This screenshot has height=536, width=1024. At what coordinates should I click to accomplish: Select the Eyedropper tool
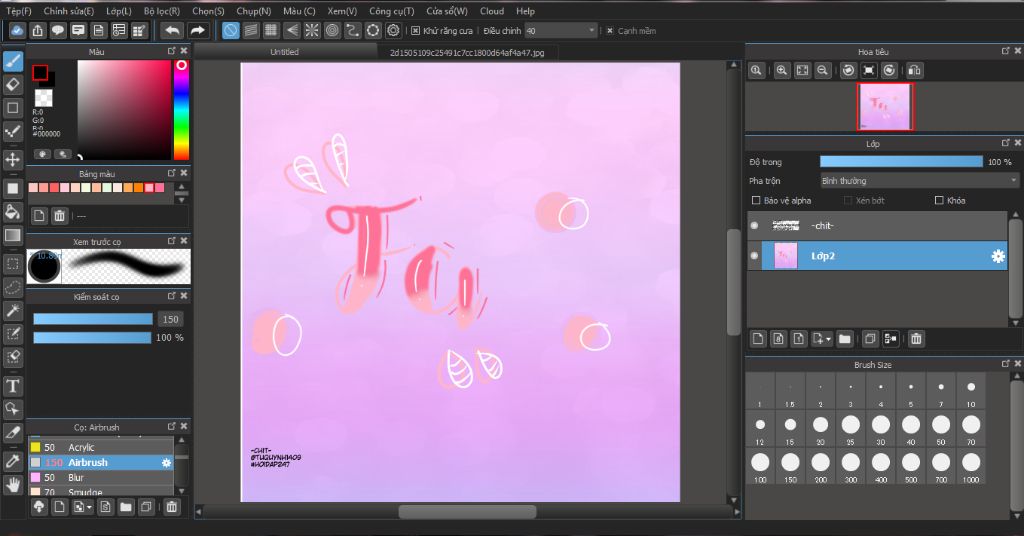tap(12, 461)
